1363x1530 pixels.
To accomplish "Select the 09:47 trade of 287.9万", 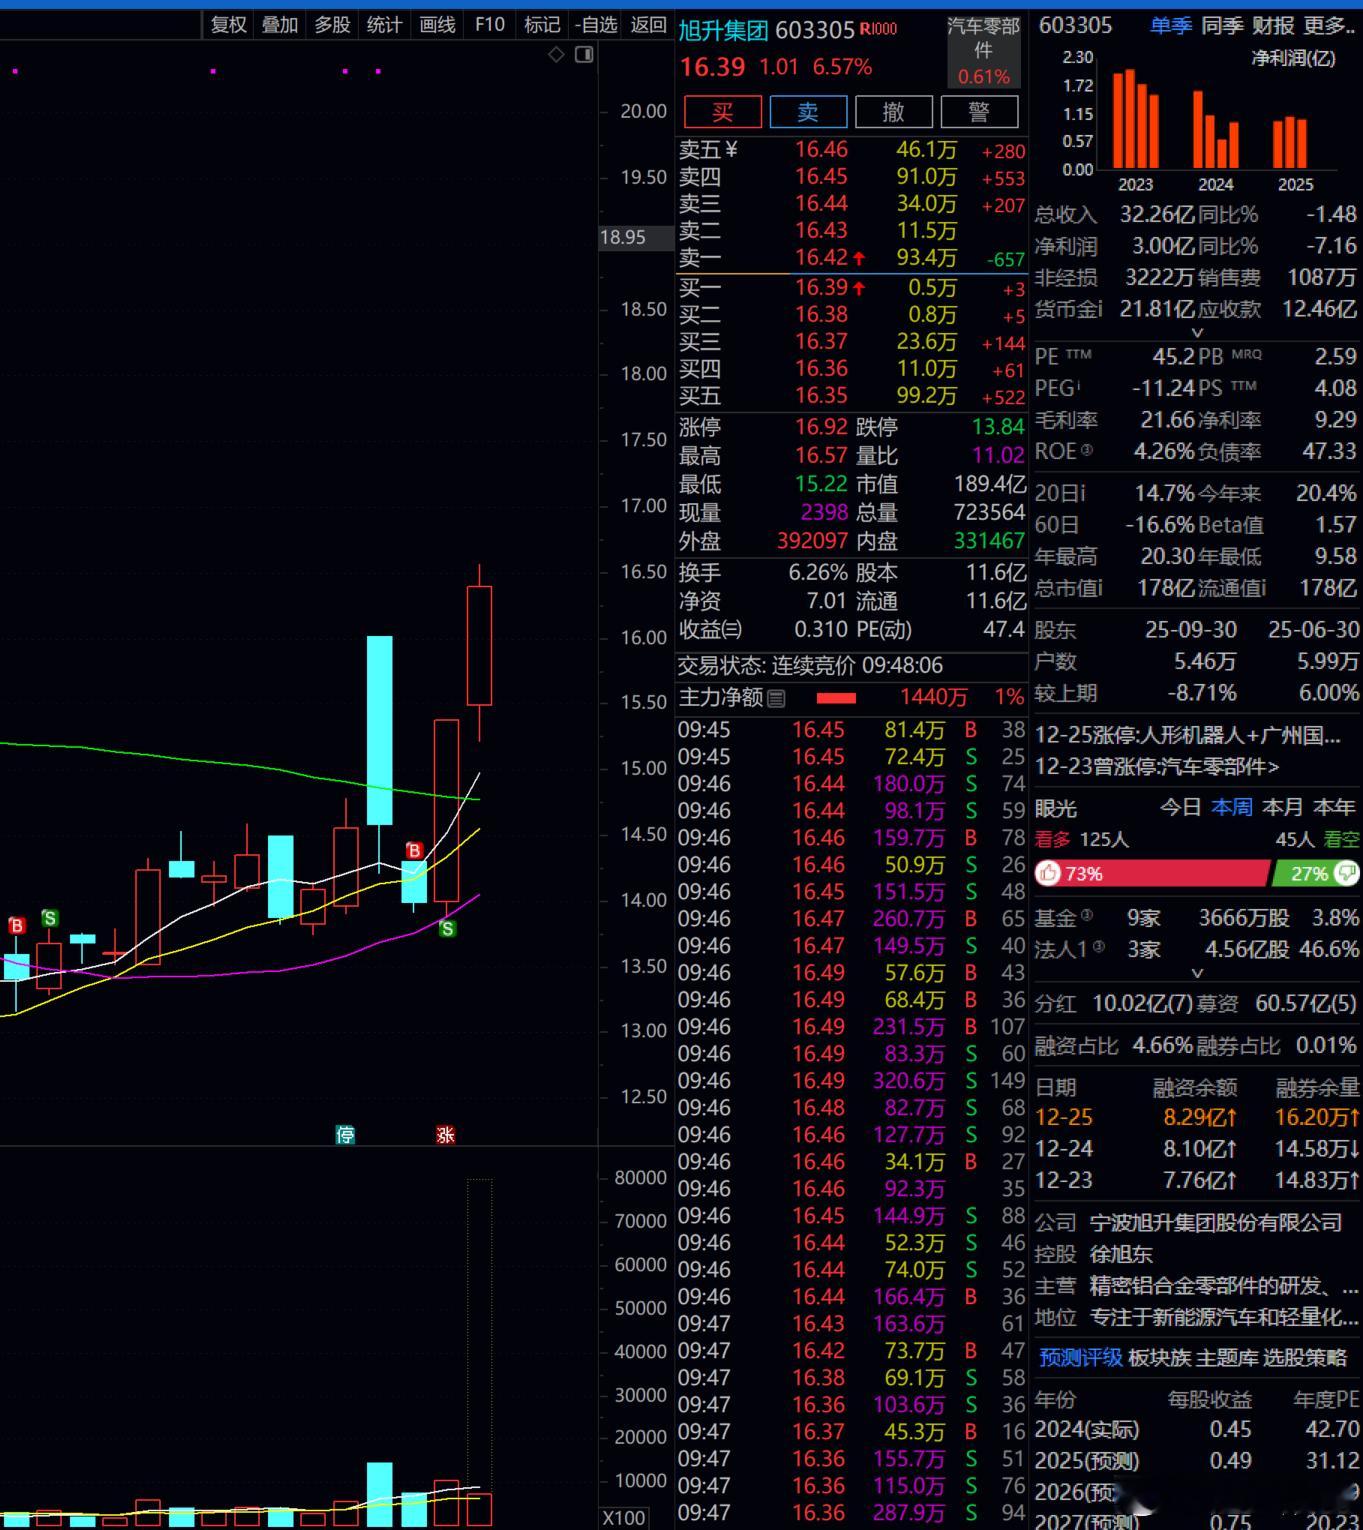I will [x=852, y=1513].
